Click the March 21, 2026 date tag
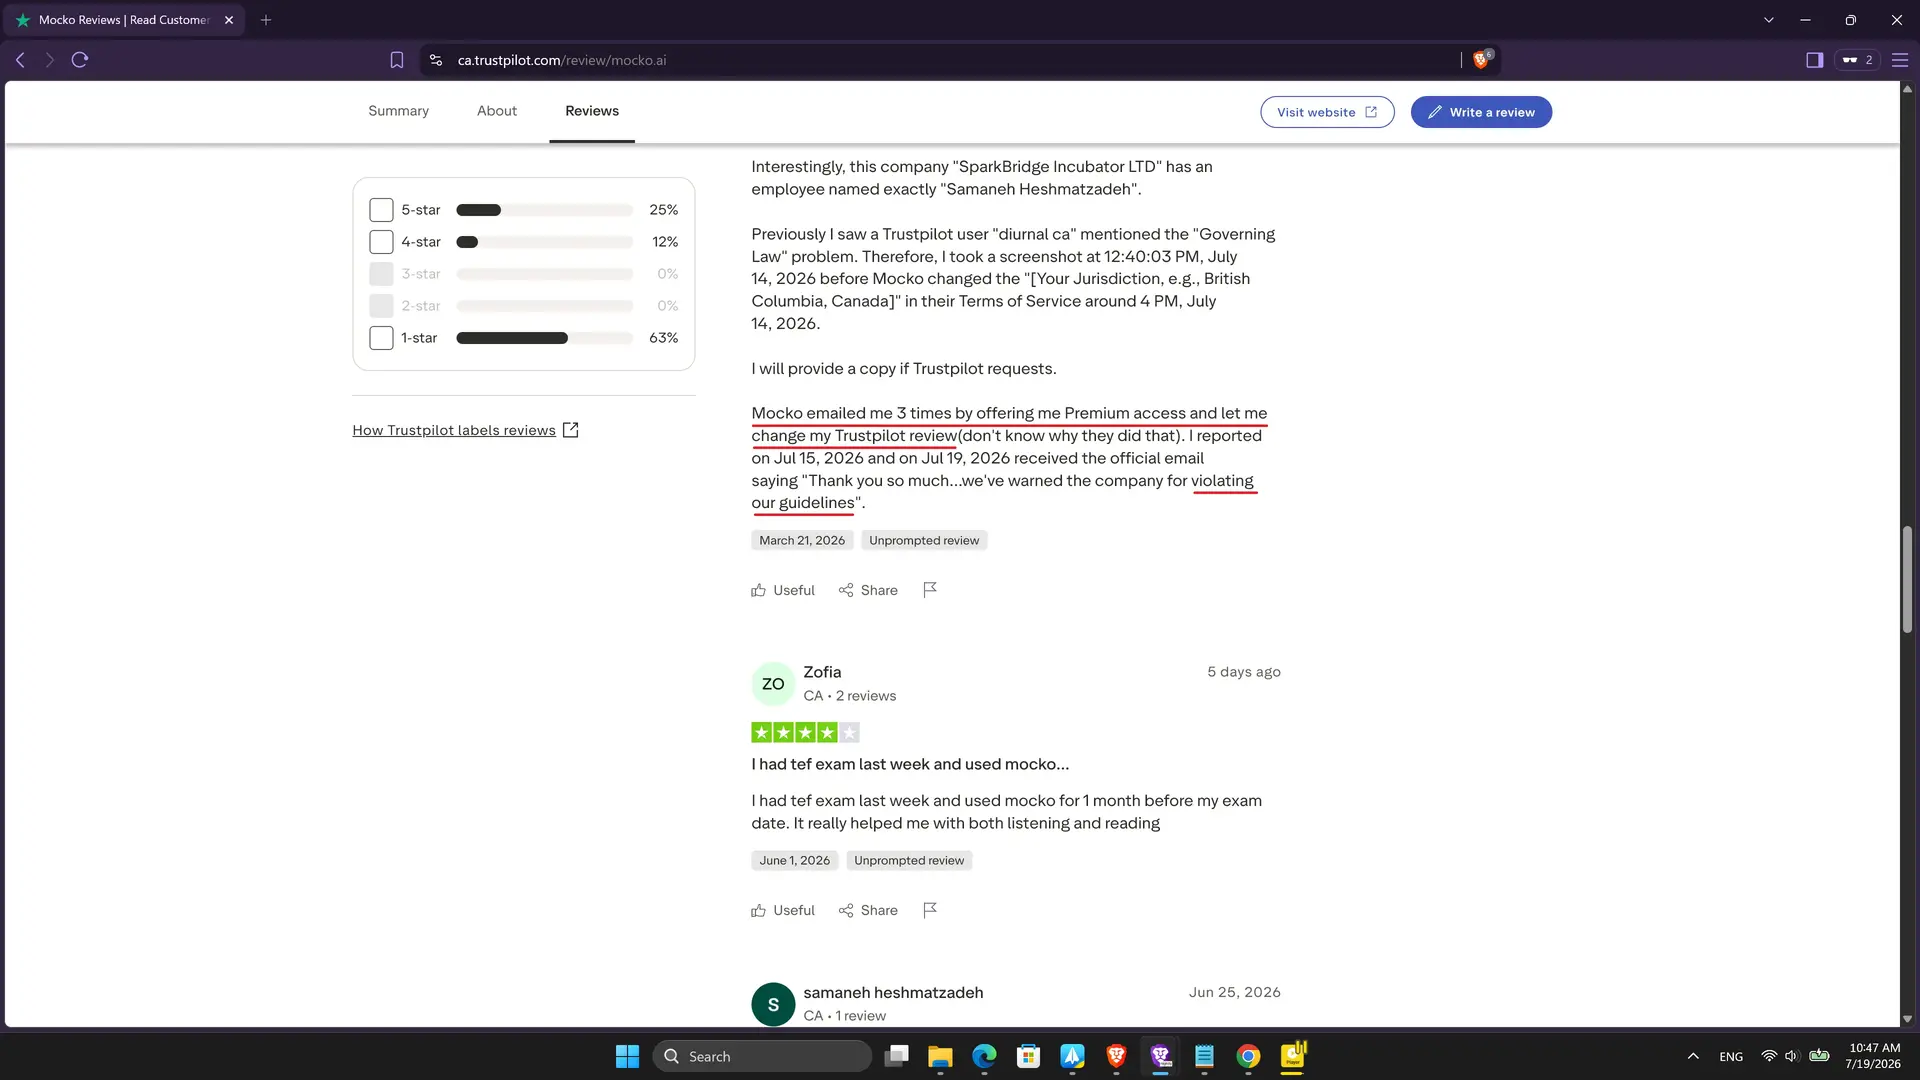The image size is (1920, 1080). [802, 540]
